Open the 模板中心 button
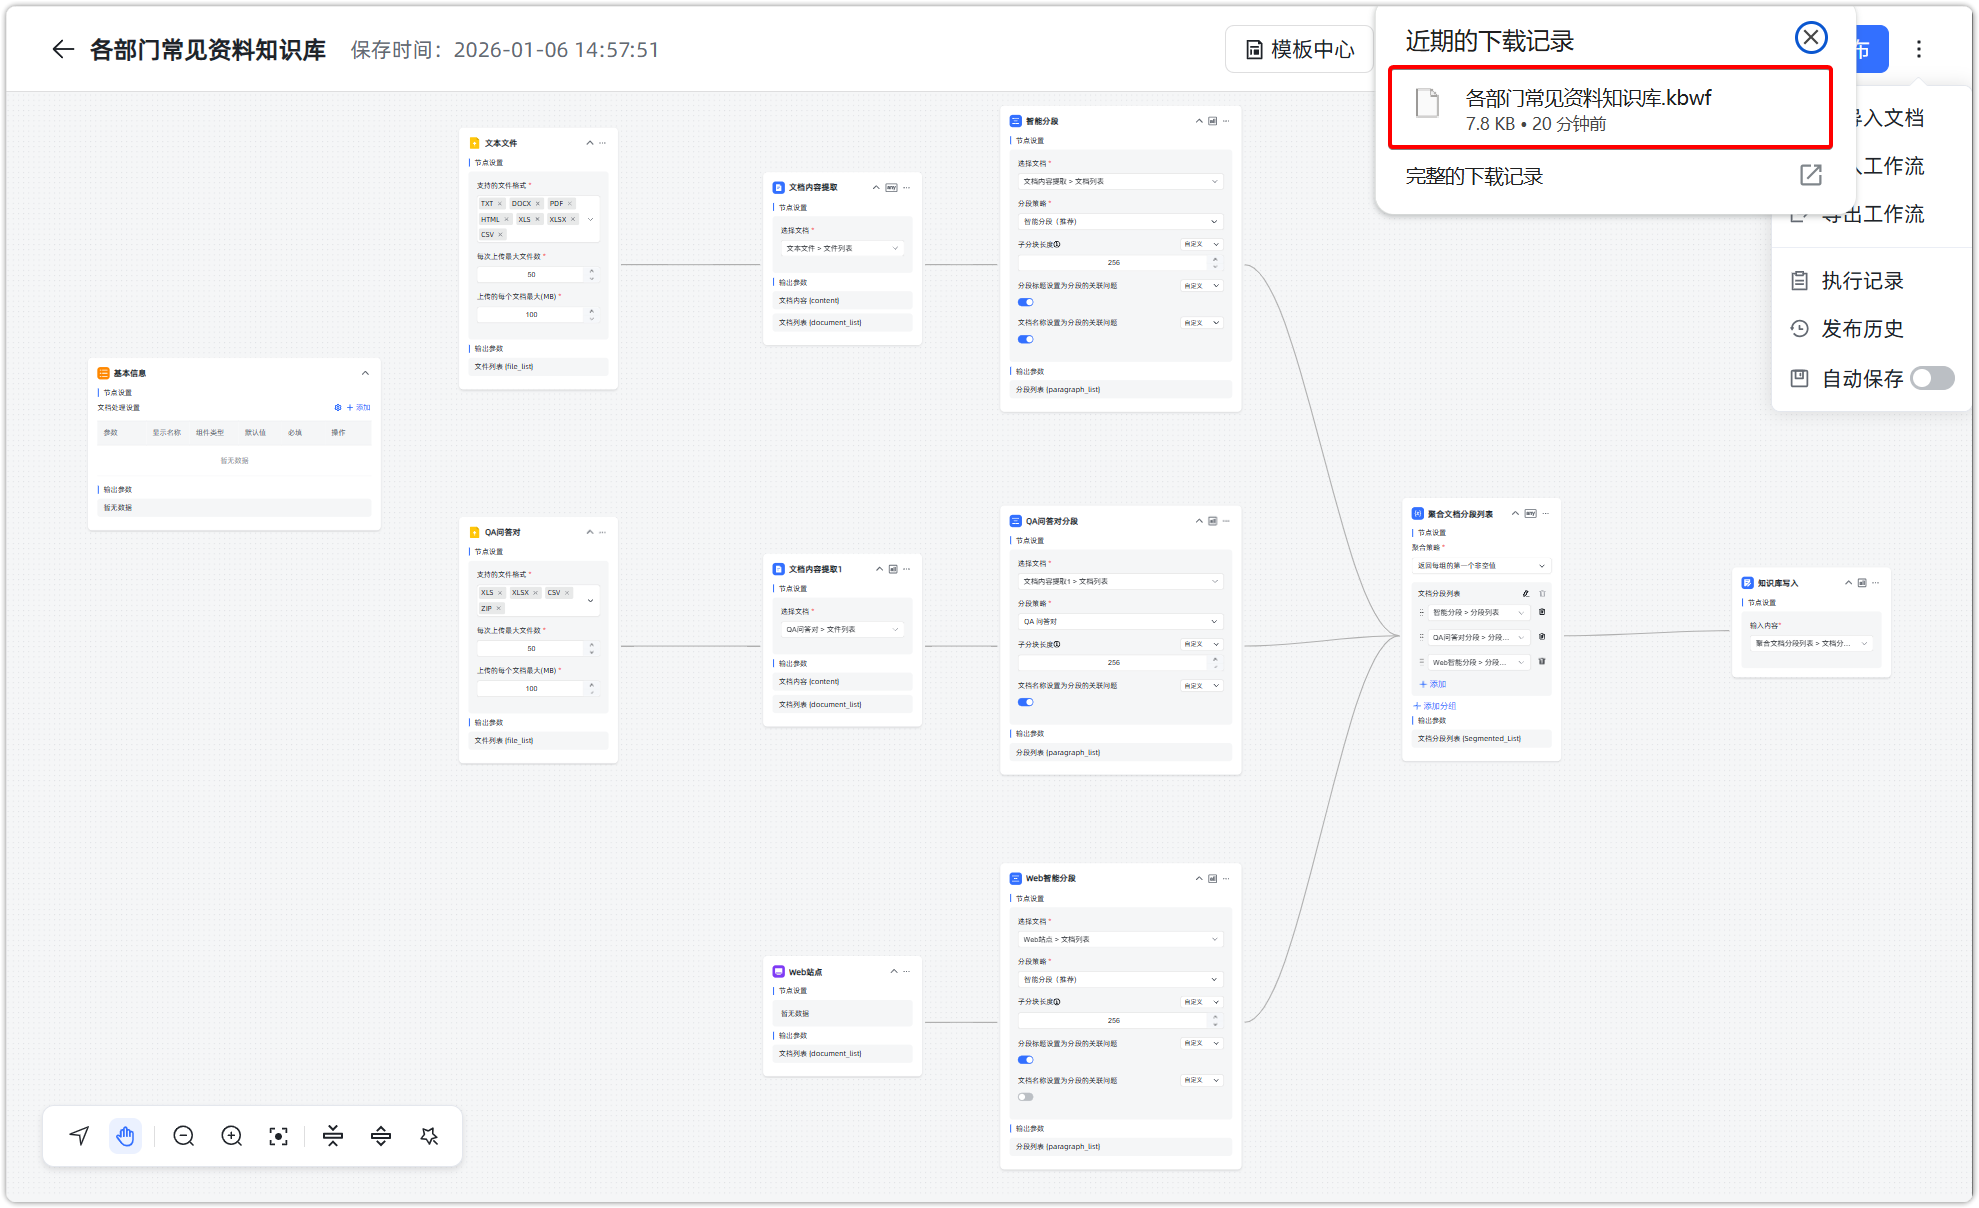Screen dimensions: 1979x1208 (1300, 50)
